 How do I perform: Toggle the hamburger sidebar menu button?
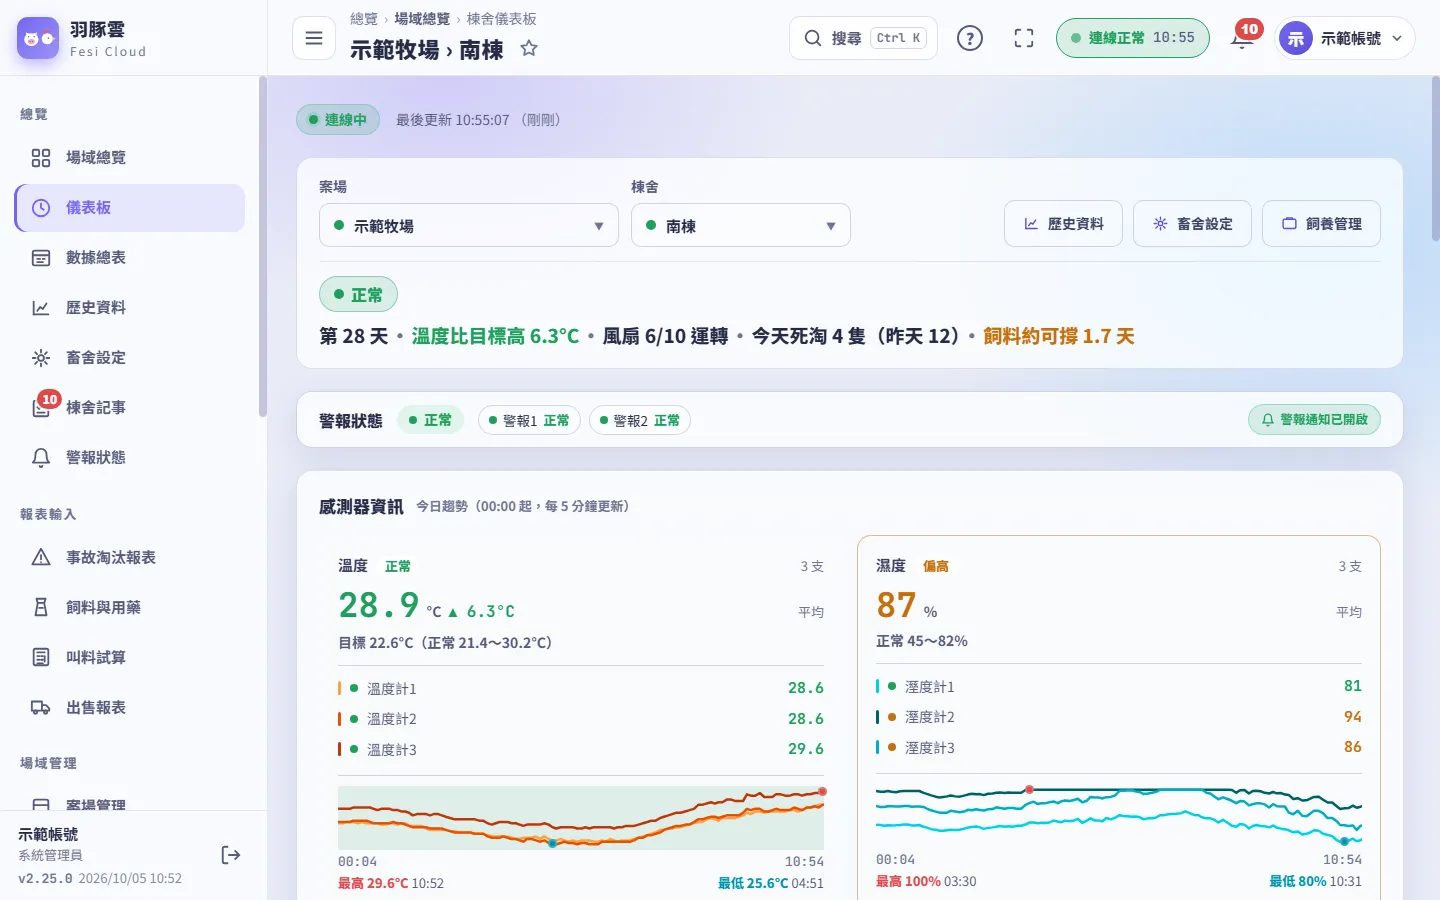[x=314, y=38]
